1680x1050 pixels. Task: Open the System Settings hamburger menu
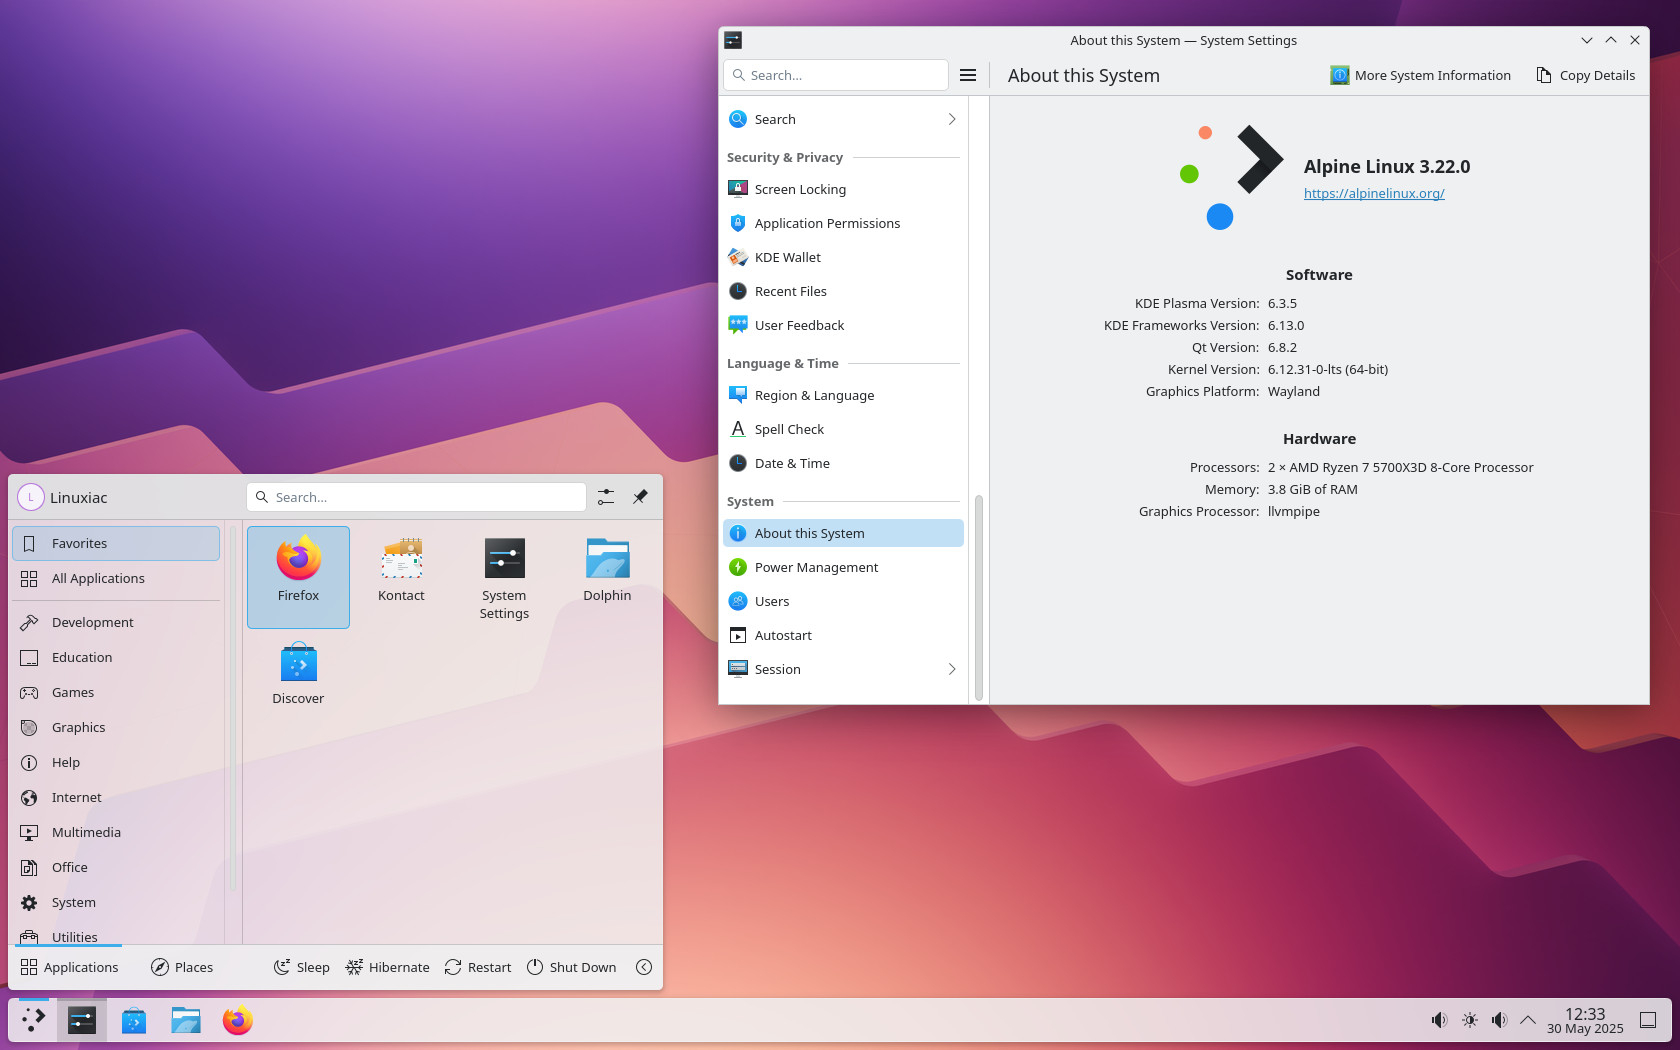click(967, 74)
